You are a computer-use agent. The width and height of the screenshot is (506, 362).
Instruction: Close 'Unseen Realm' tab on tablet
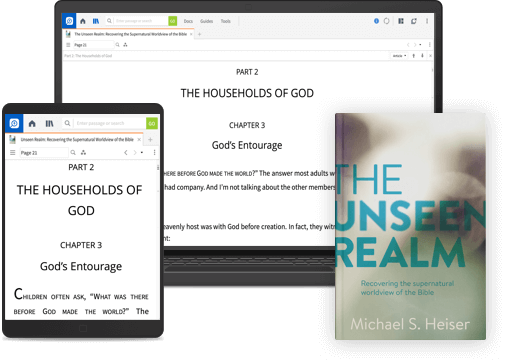pos(139,139)
